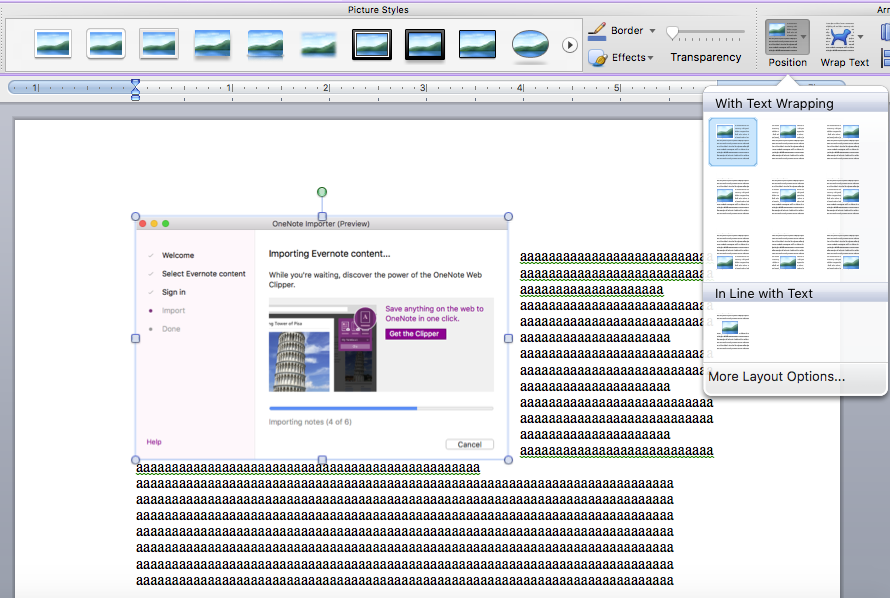
Task: Choose the In Line with Text position
Action: coord(733,332)
